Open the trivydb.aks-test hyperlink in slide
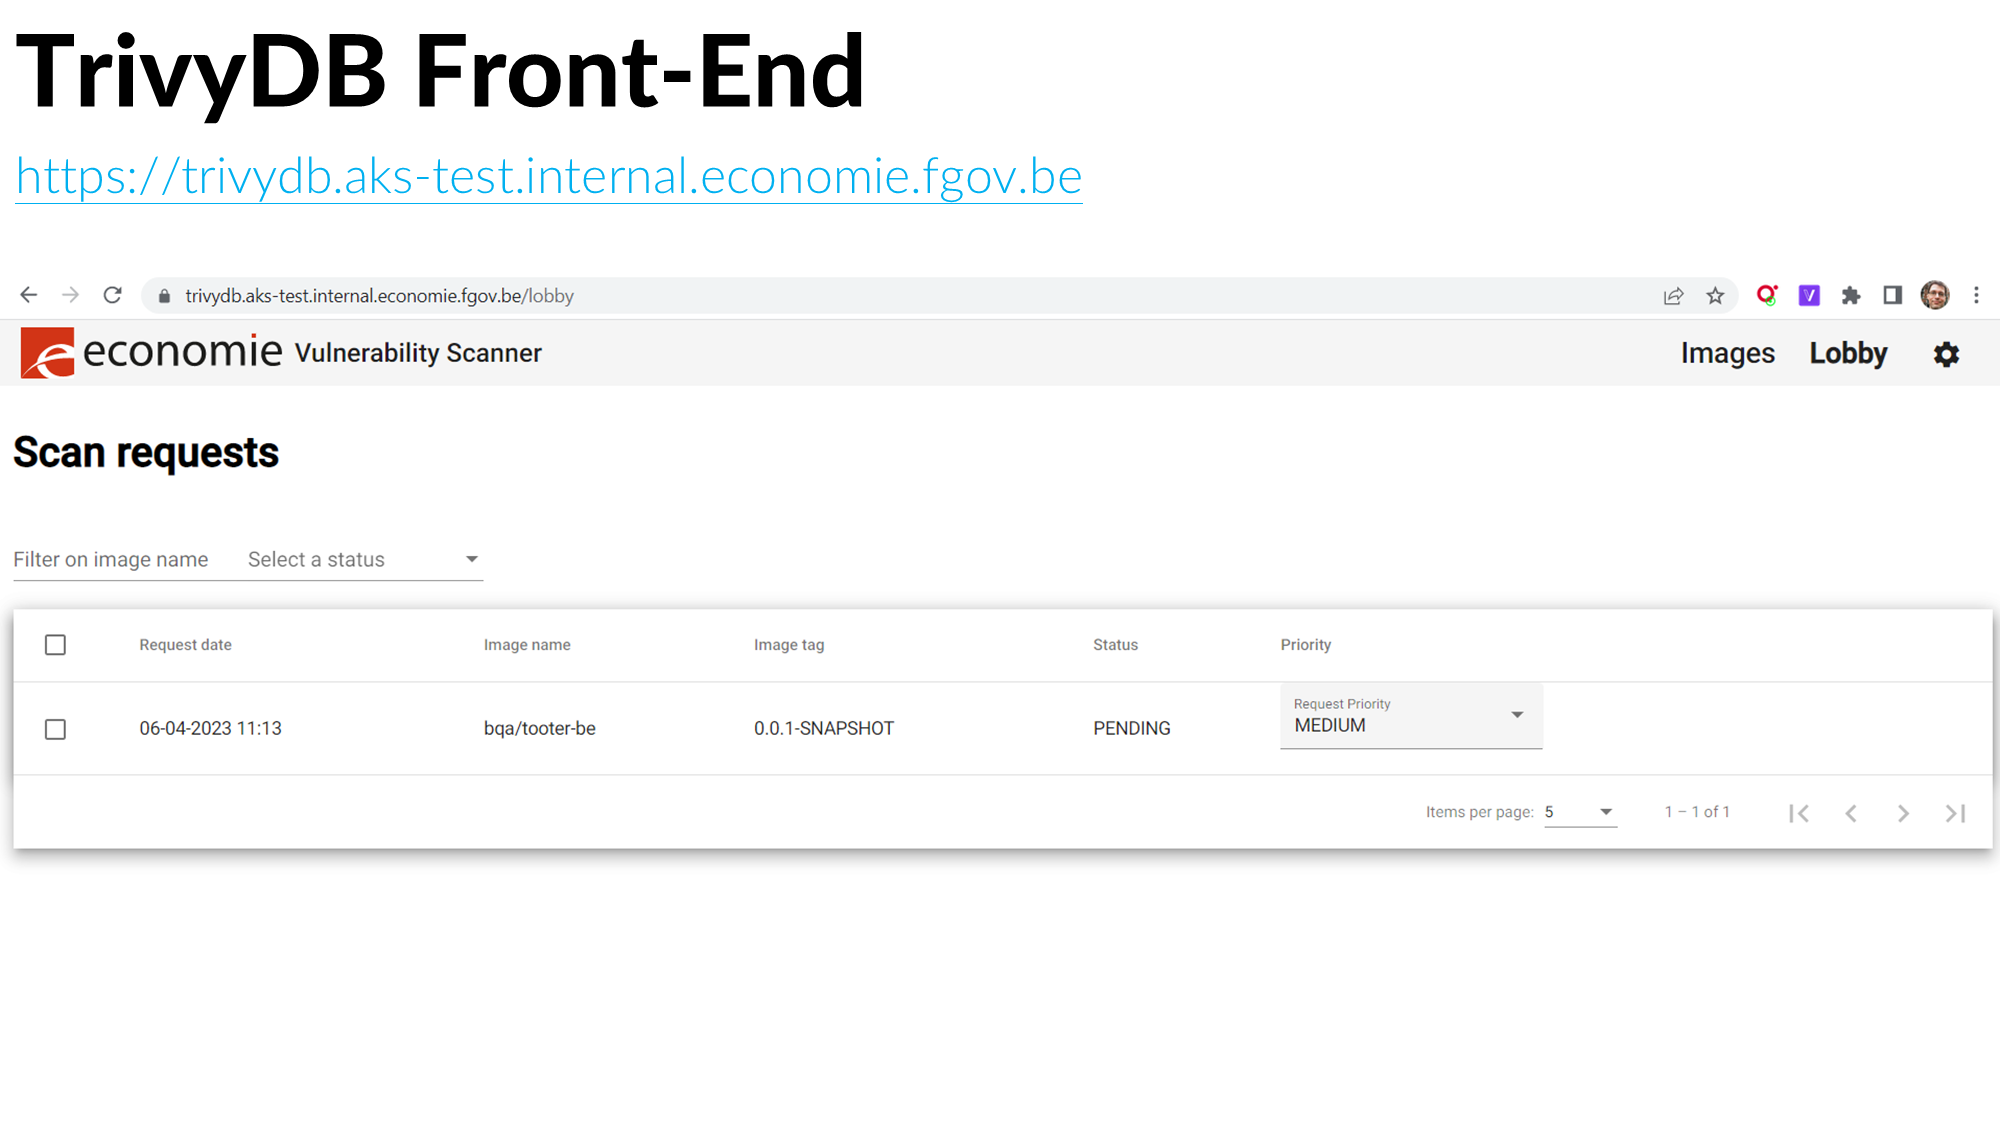Image resolution: width=2000 pixels, height=1125 pixels. (548, 177)
